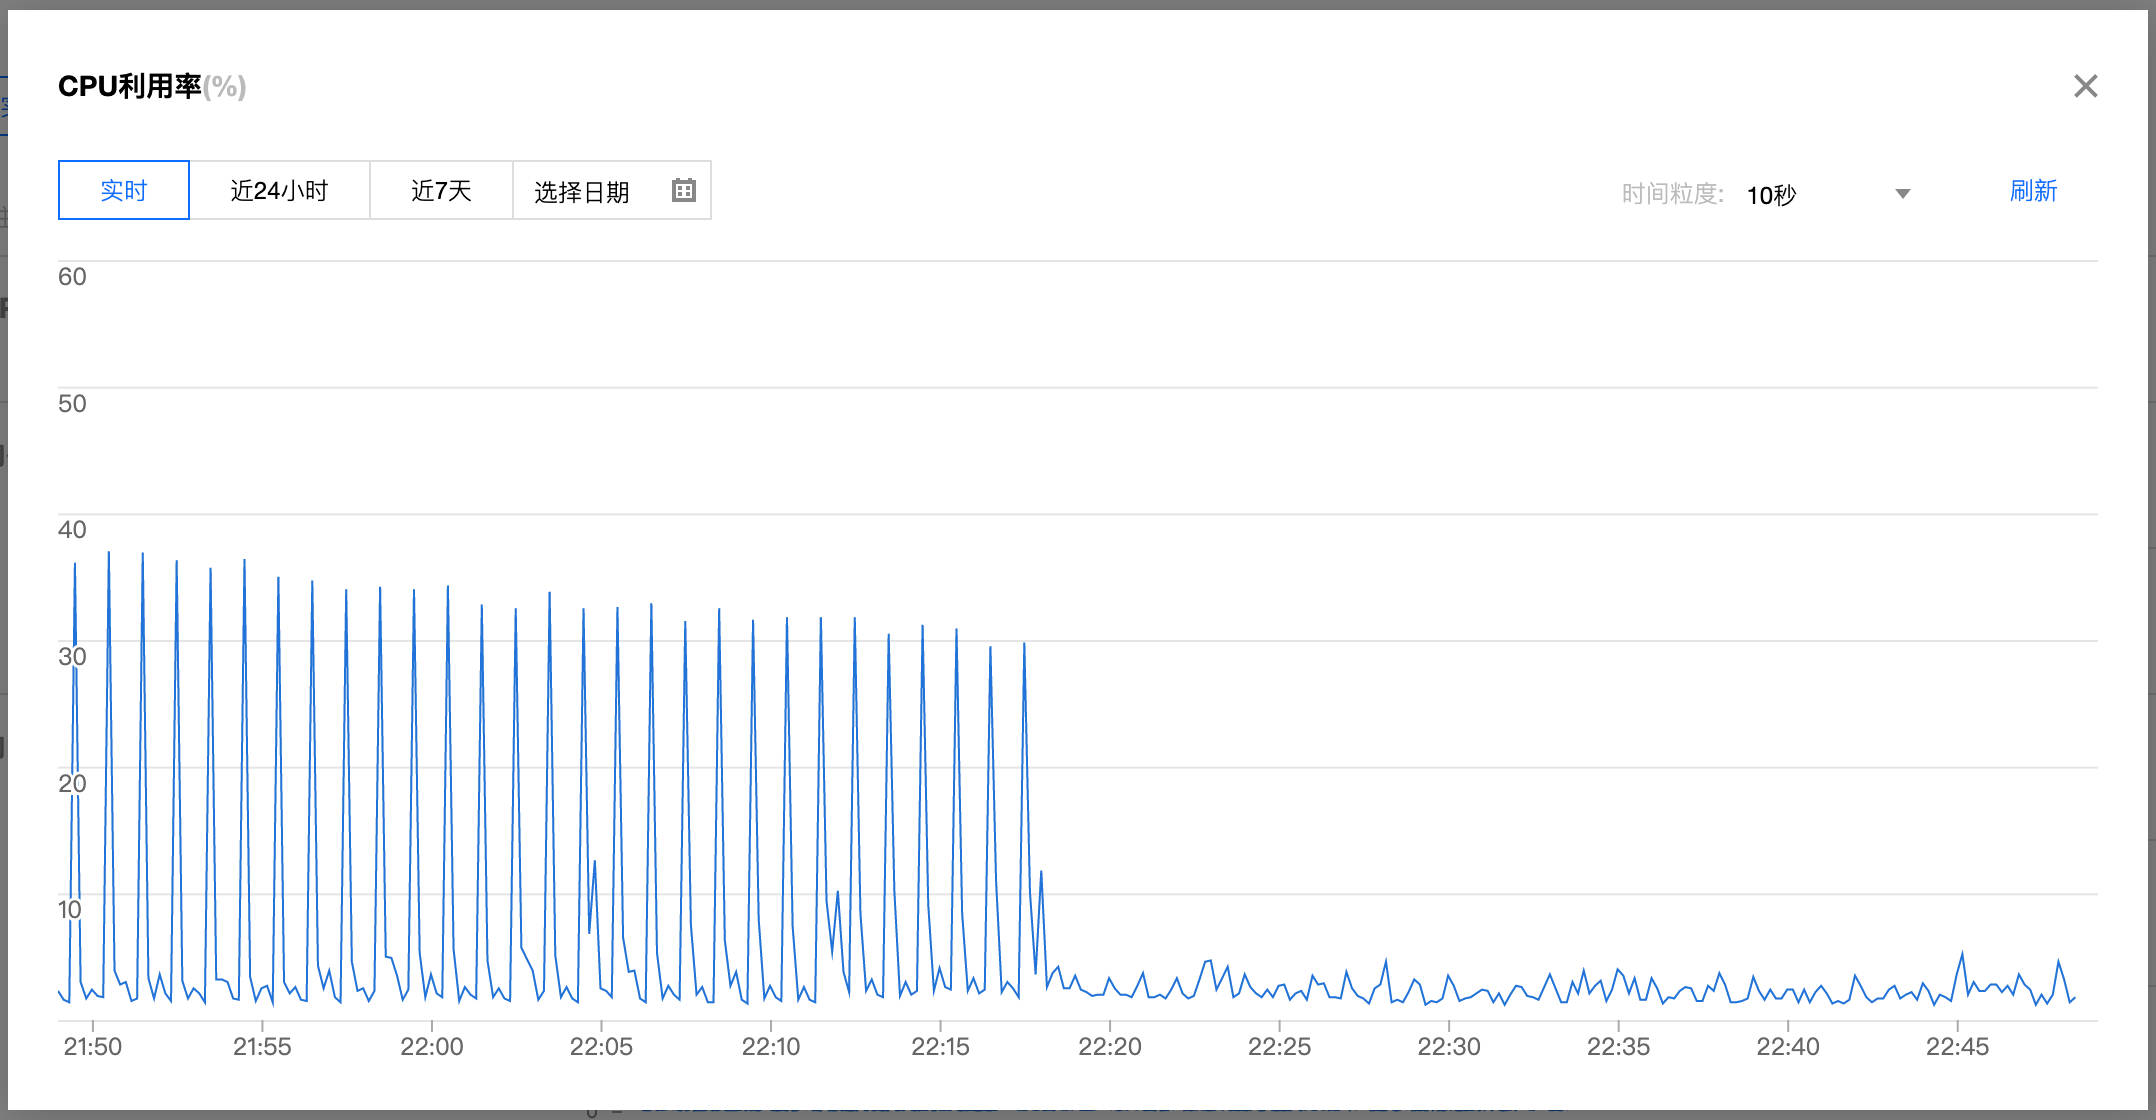Click the 22:20 x-axis label
Image resolution: width=2156 pixels, height=1120 pixels.
(x=1110, y=1046)
